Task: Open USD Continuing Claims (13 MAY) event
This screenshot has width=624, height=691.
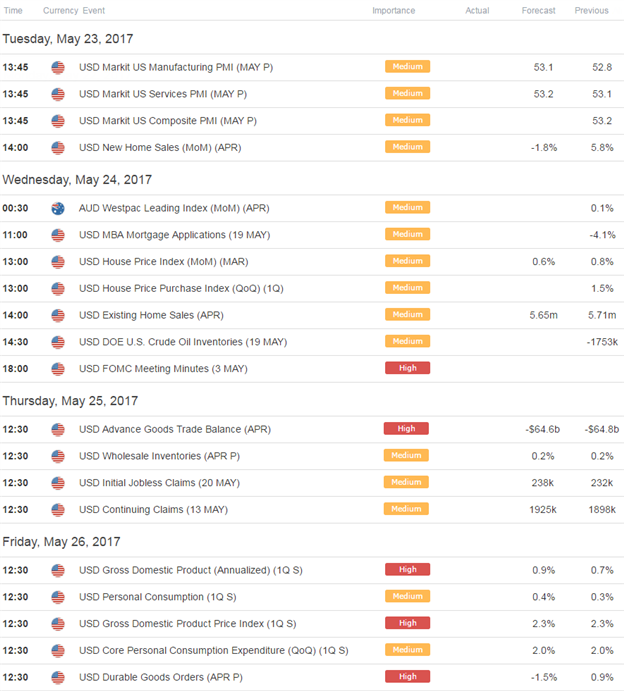Action: tap(153, 509)
